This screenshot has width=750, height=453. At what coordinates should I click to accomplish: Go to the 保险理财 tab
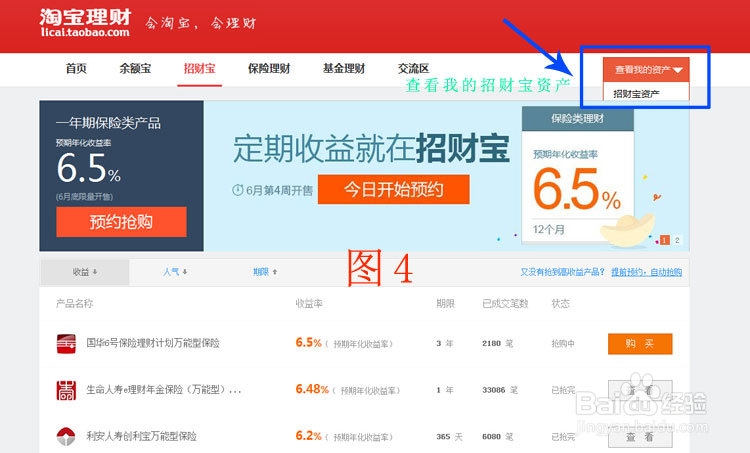tap(269, 68)
